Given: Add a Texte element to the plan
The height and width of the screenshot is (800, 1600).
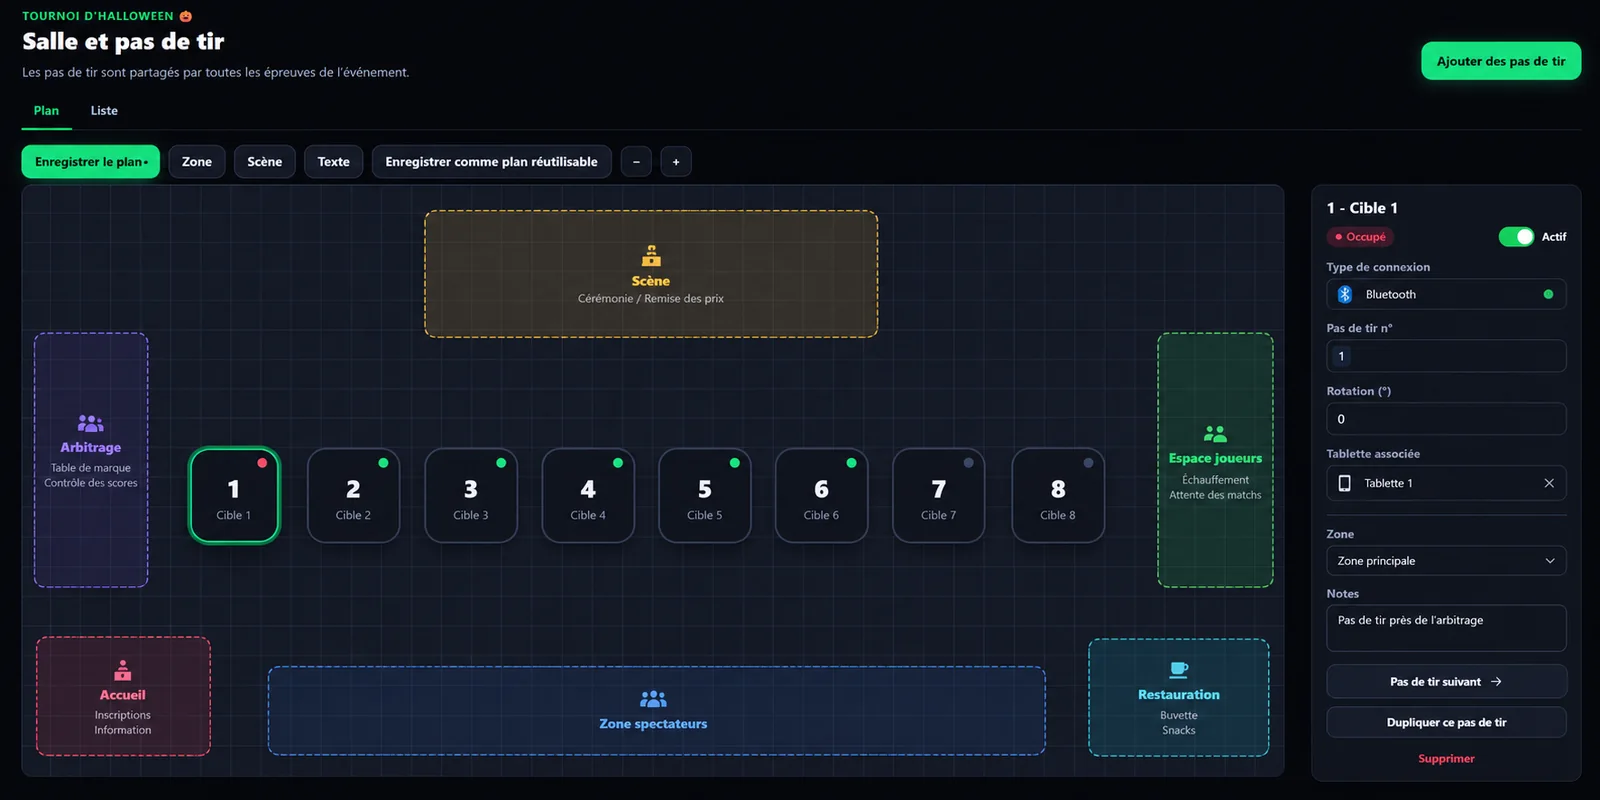Looking at the screenshot, I should click(x=334, y=162).
